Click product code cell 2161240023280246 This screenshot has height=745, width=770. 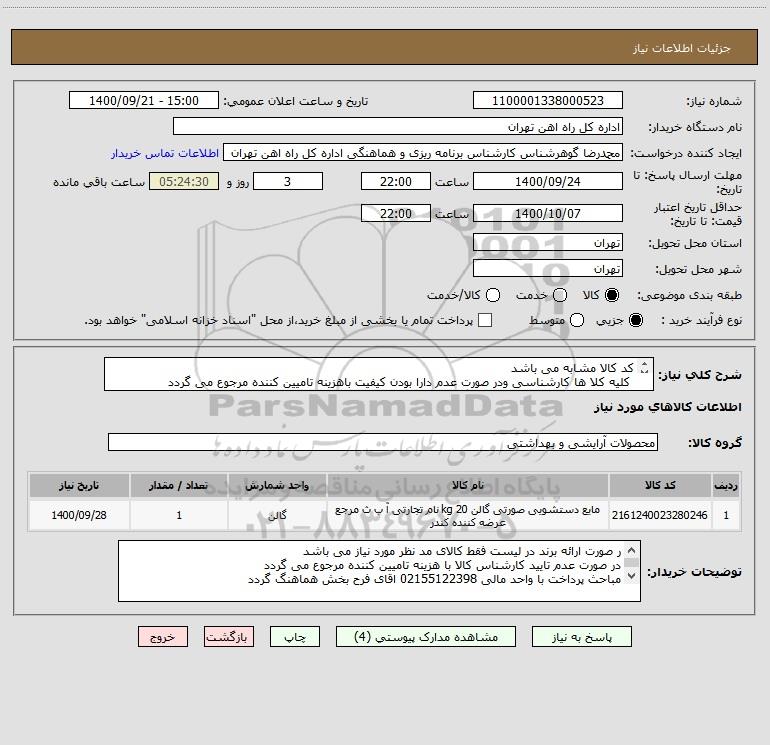click(x=660, y=515)
